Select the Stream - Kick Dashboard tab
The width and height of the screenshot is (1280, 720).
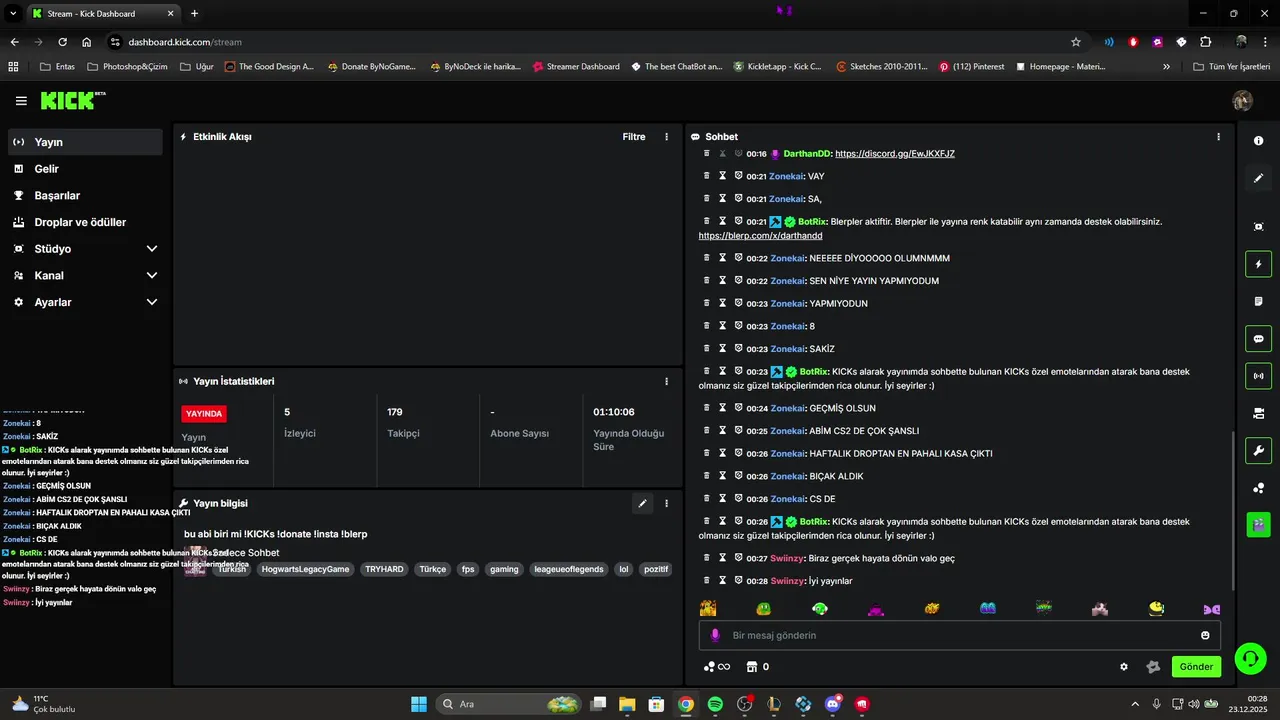pos(104,14)
